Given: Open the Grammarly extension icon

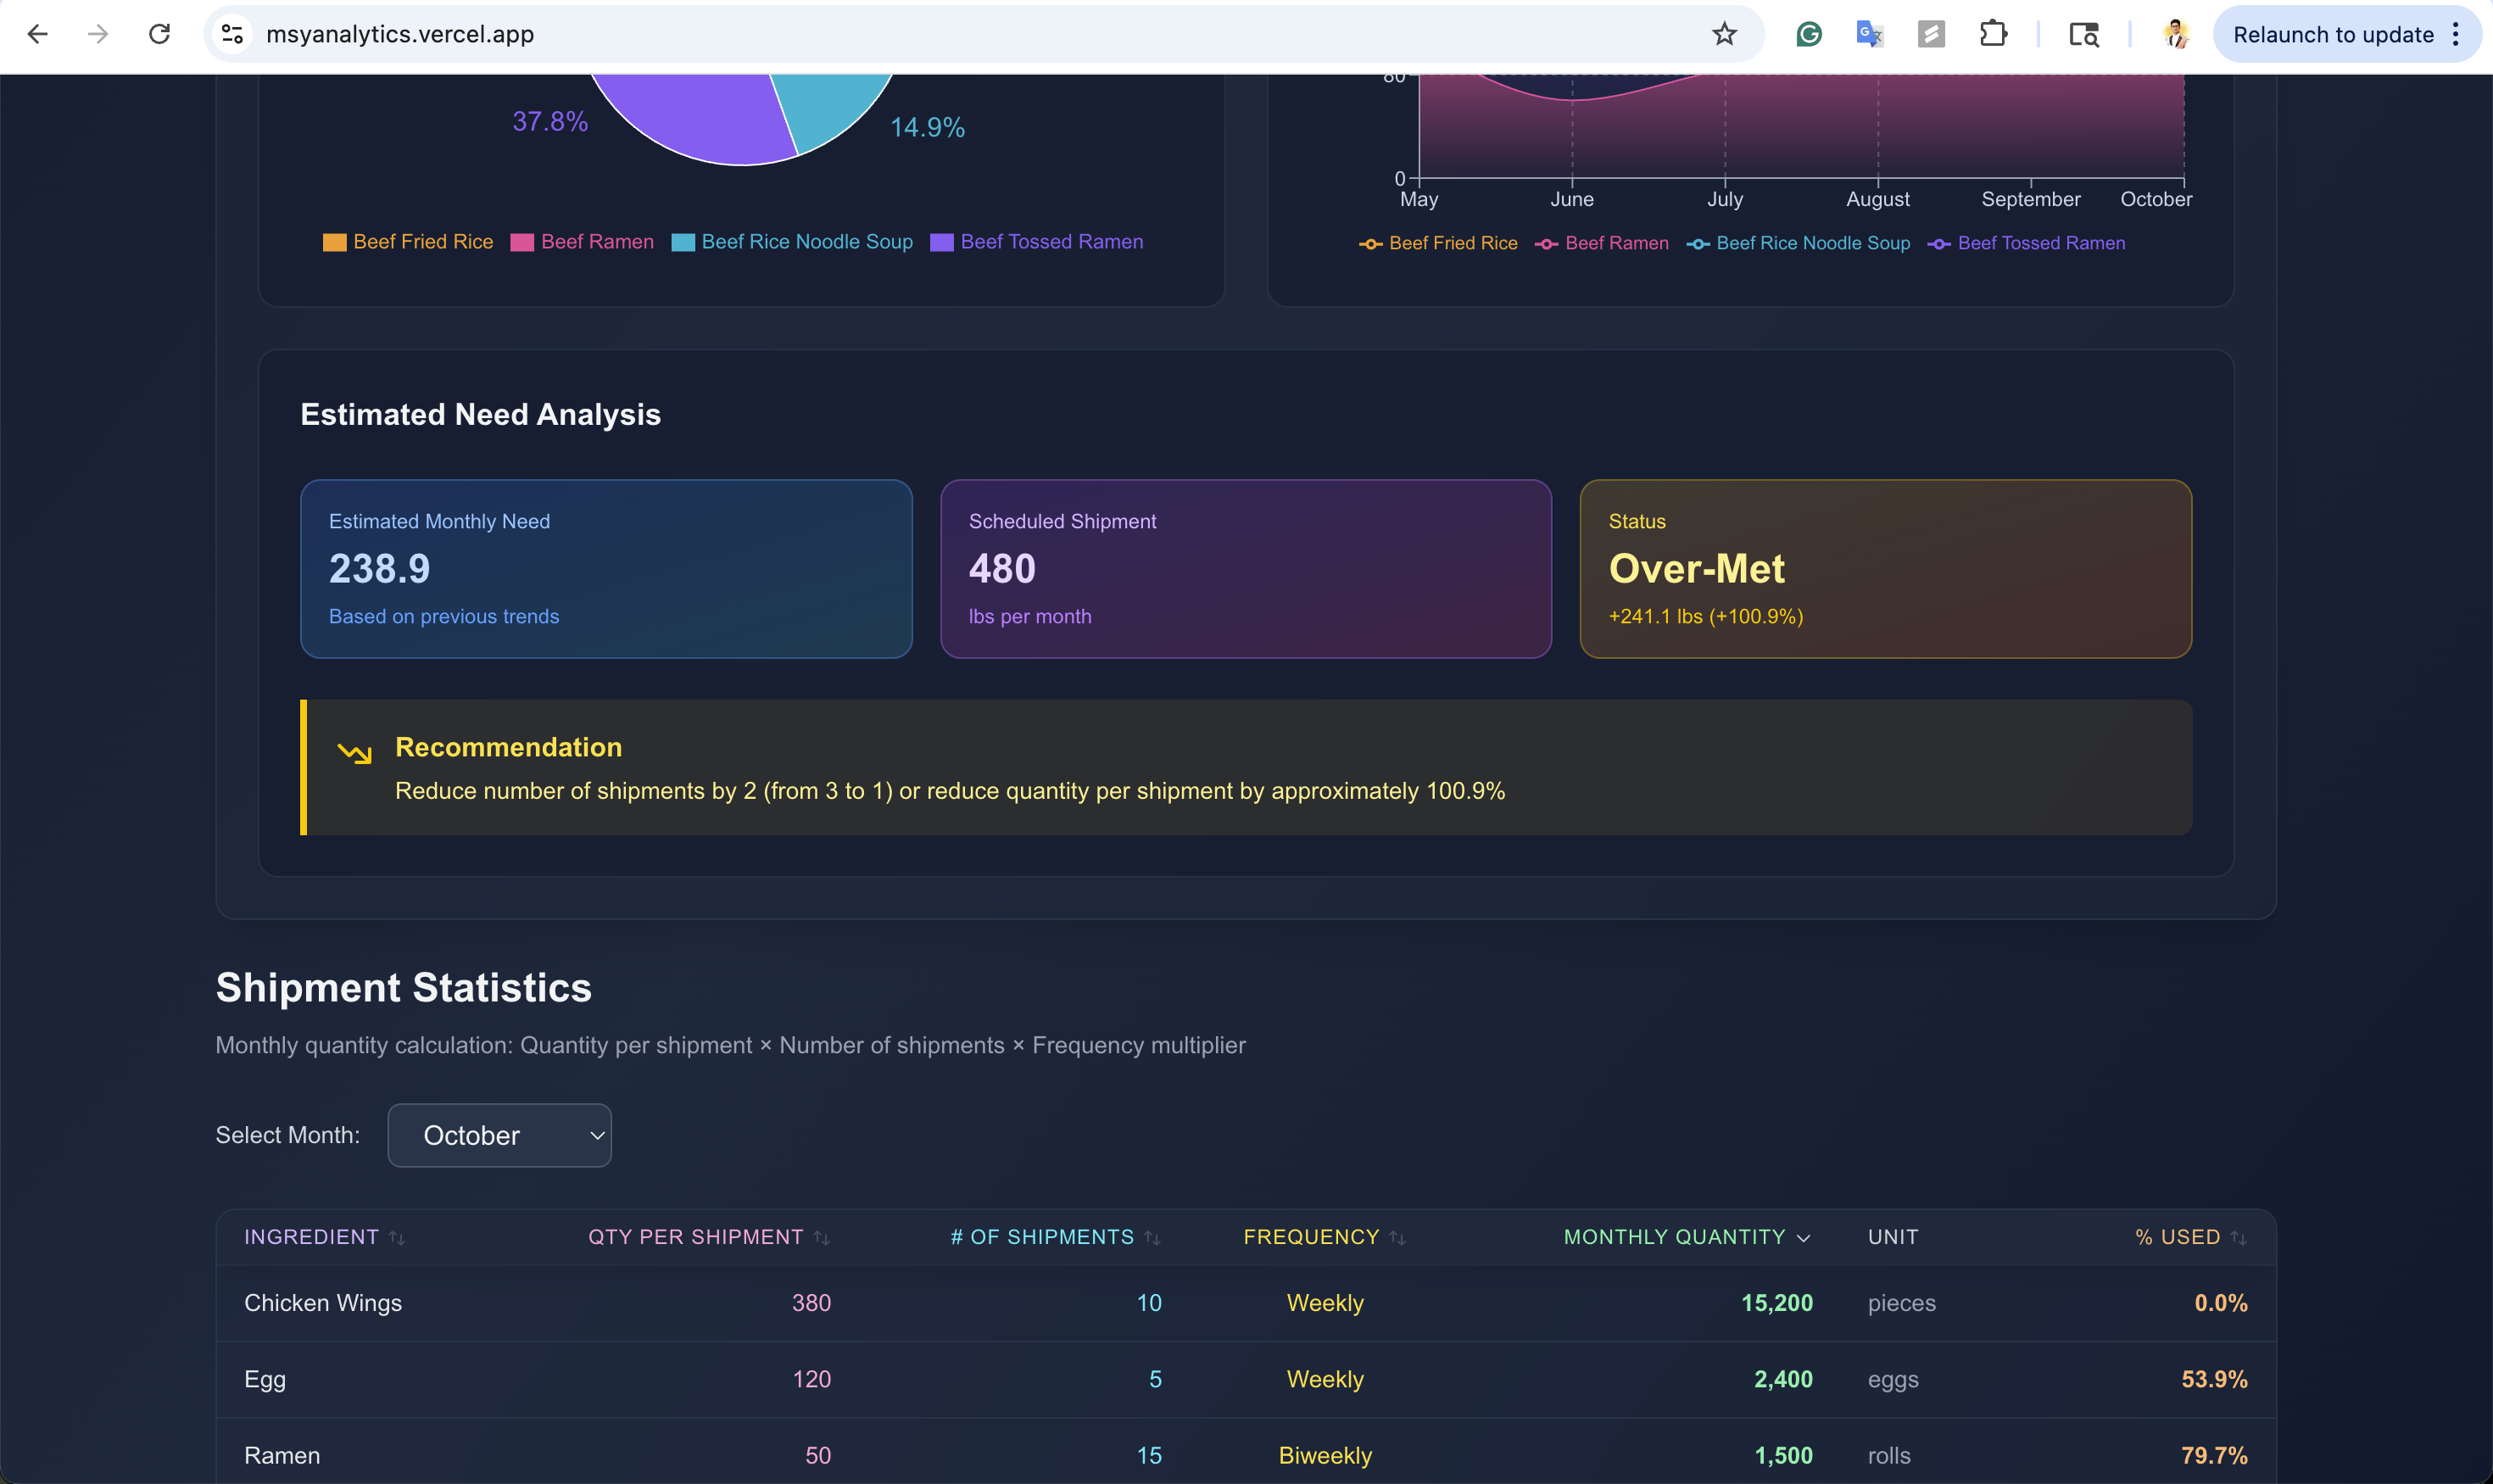Looking at the screenshot, I should coord(1808,34).
